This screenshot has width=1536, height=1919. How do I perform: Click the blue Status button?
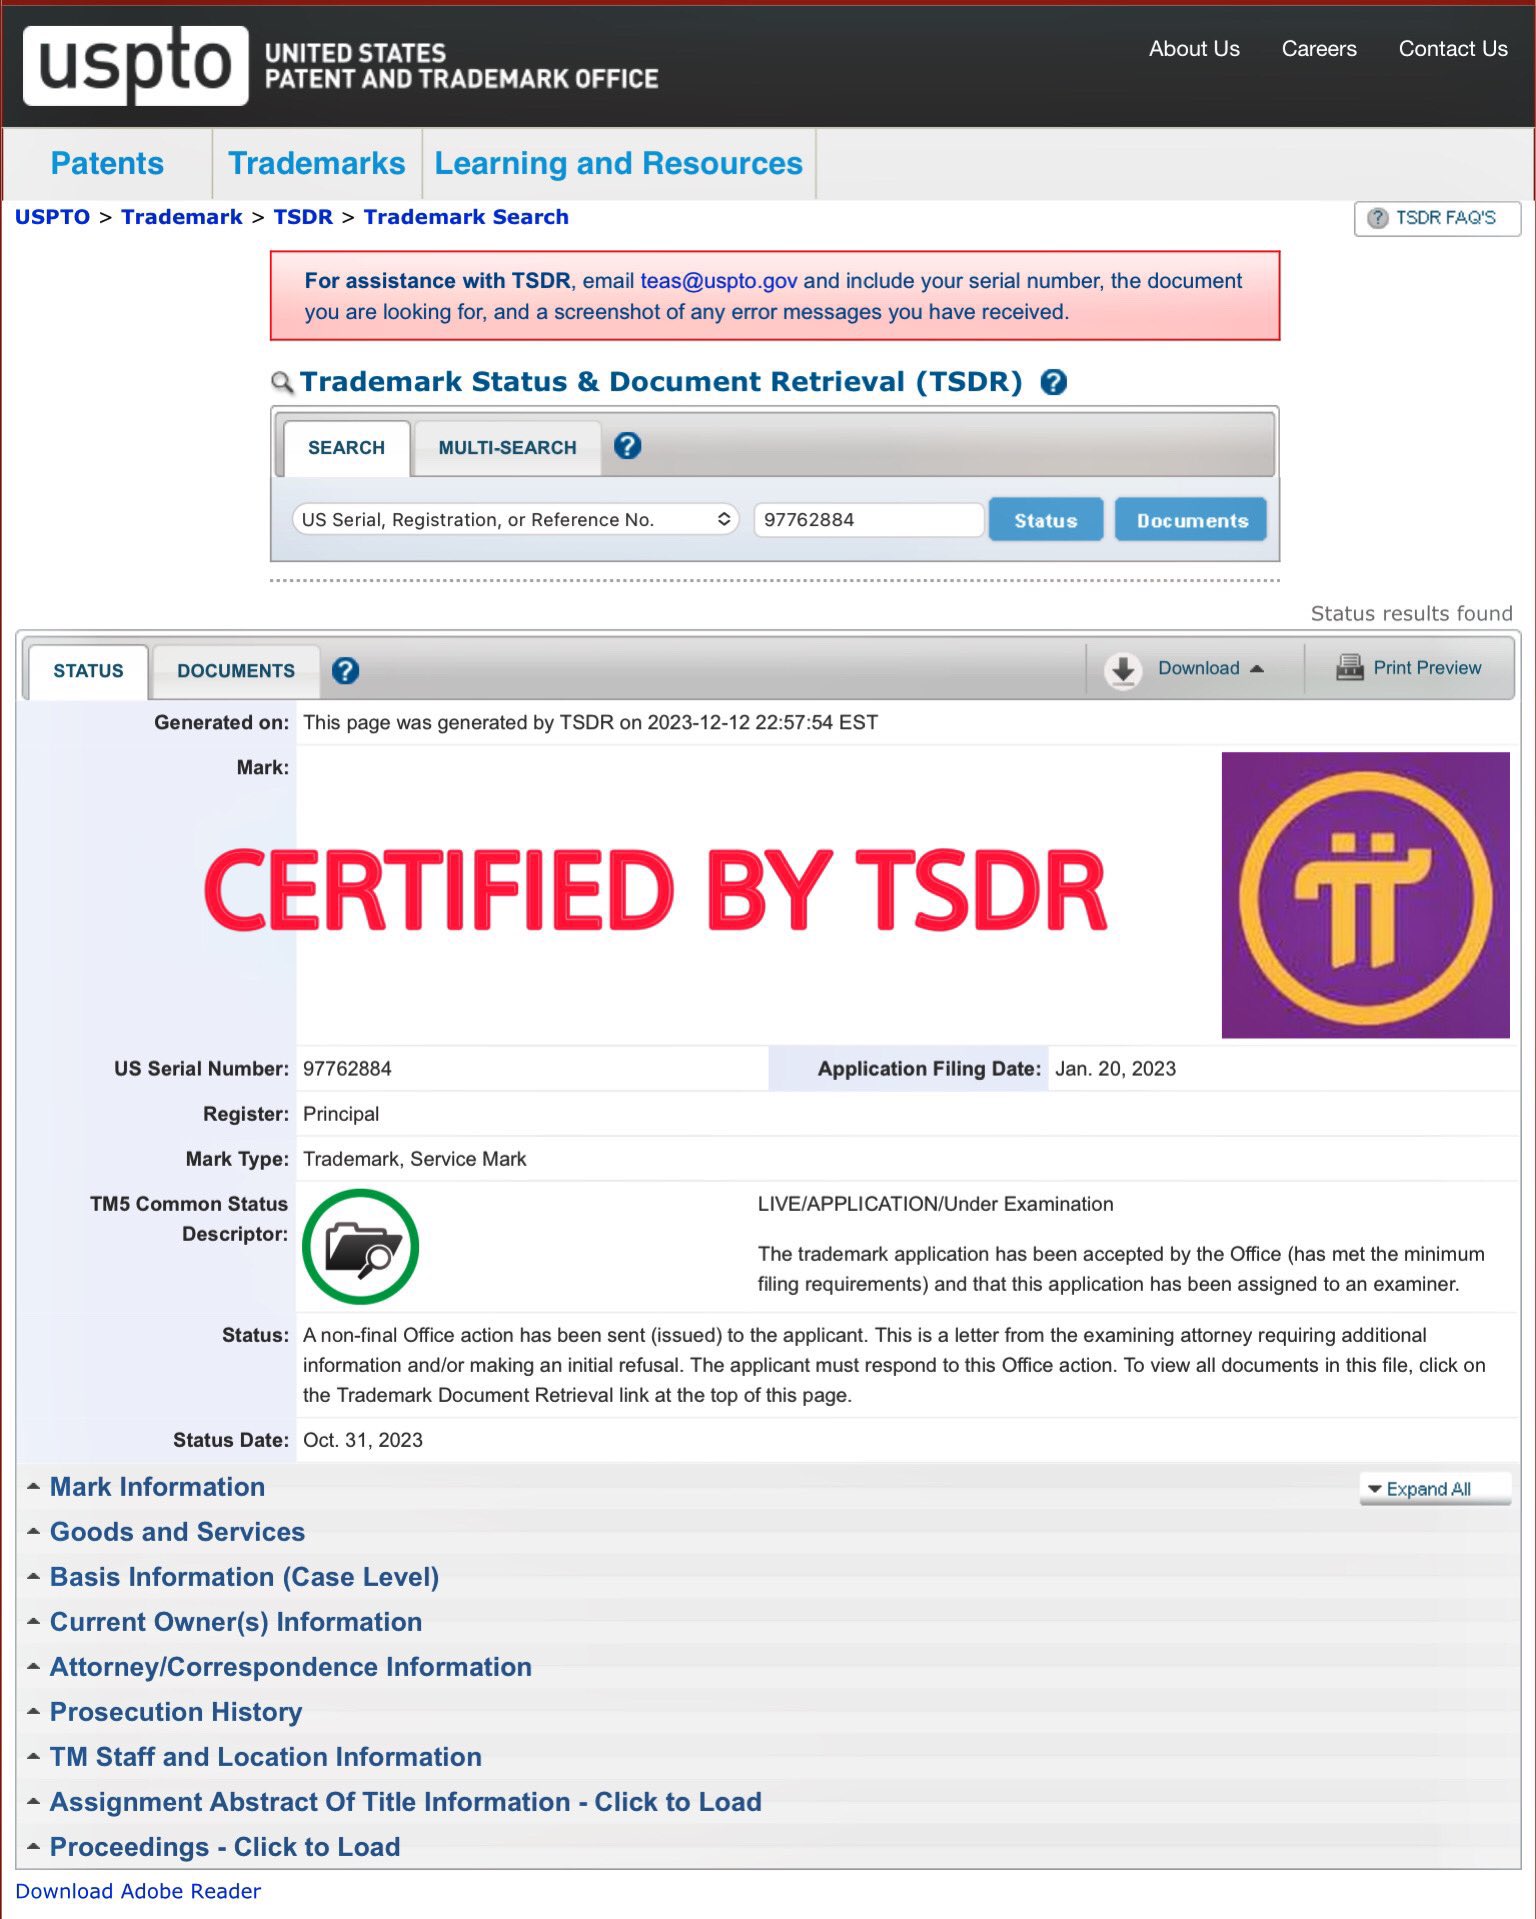tap(1046, 520)
